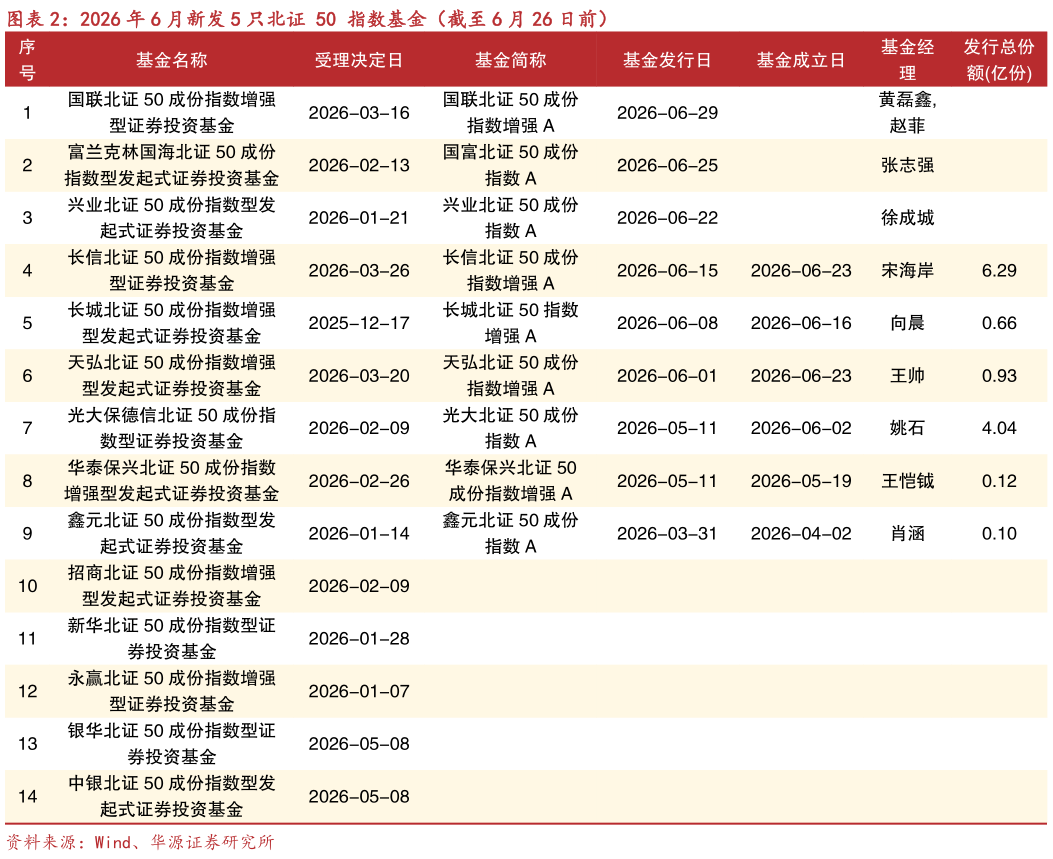Select establishment date 2026-04-02
Image resolution: width=1053 pixels, height=859 pixels.
click(800, 533)
